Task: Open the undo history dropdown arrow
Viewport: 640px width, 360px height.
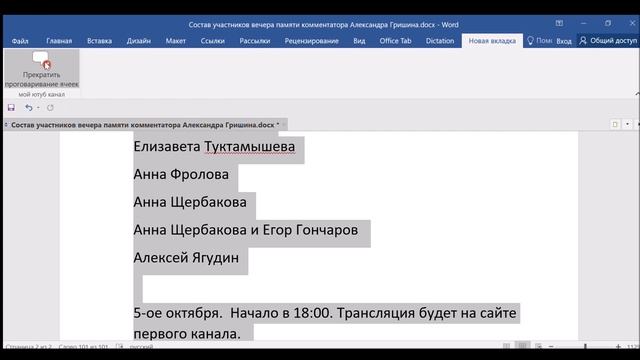Action: pos(38,108)
